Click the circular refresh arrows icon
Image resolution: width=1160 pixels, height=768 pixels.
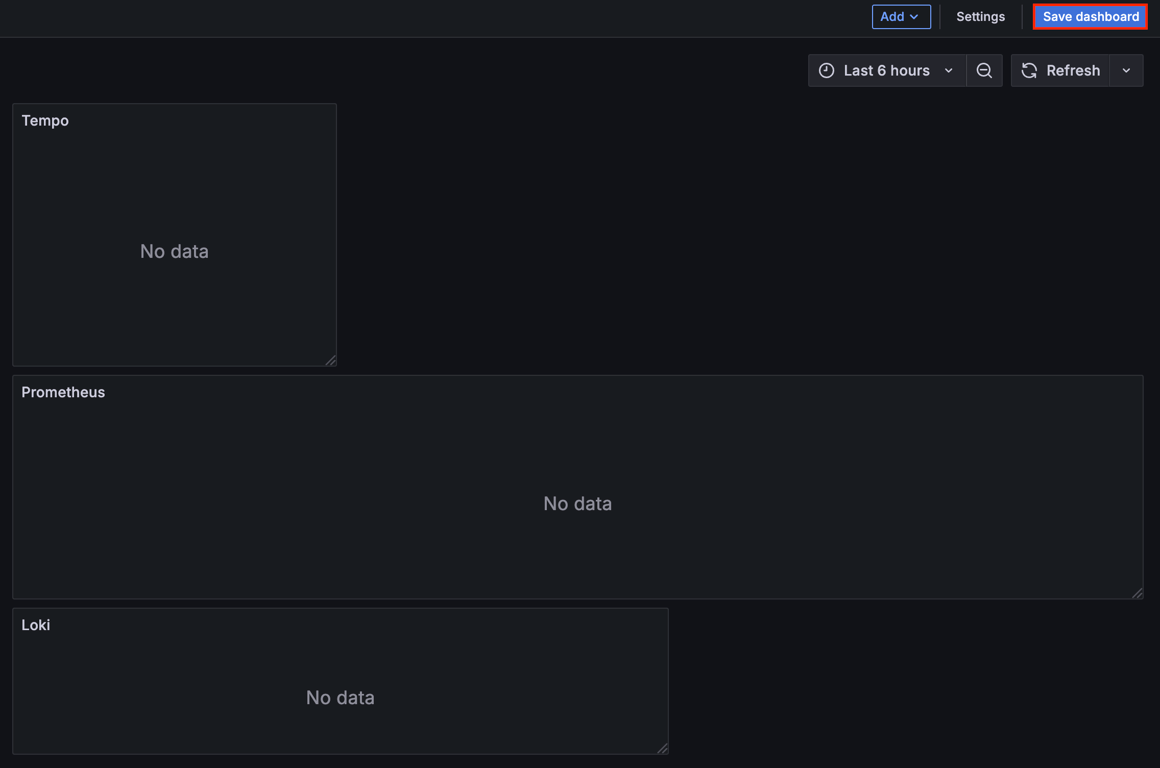(x=1029, y=70)
